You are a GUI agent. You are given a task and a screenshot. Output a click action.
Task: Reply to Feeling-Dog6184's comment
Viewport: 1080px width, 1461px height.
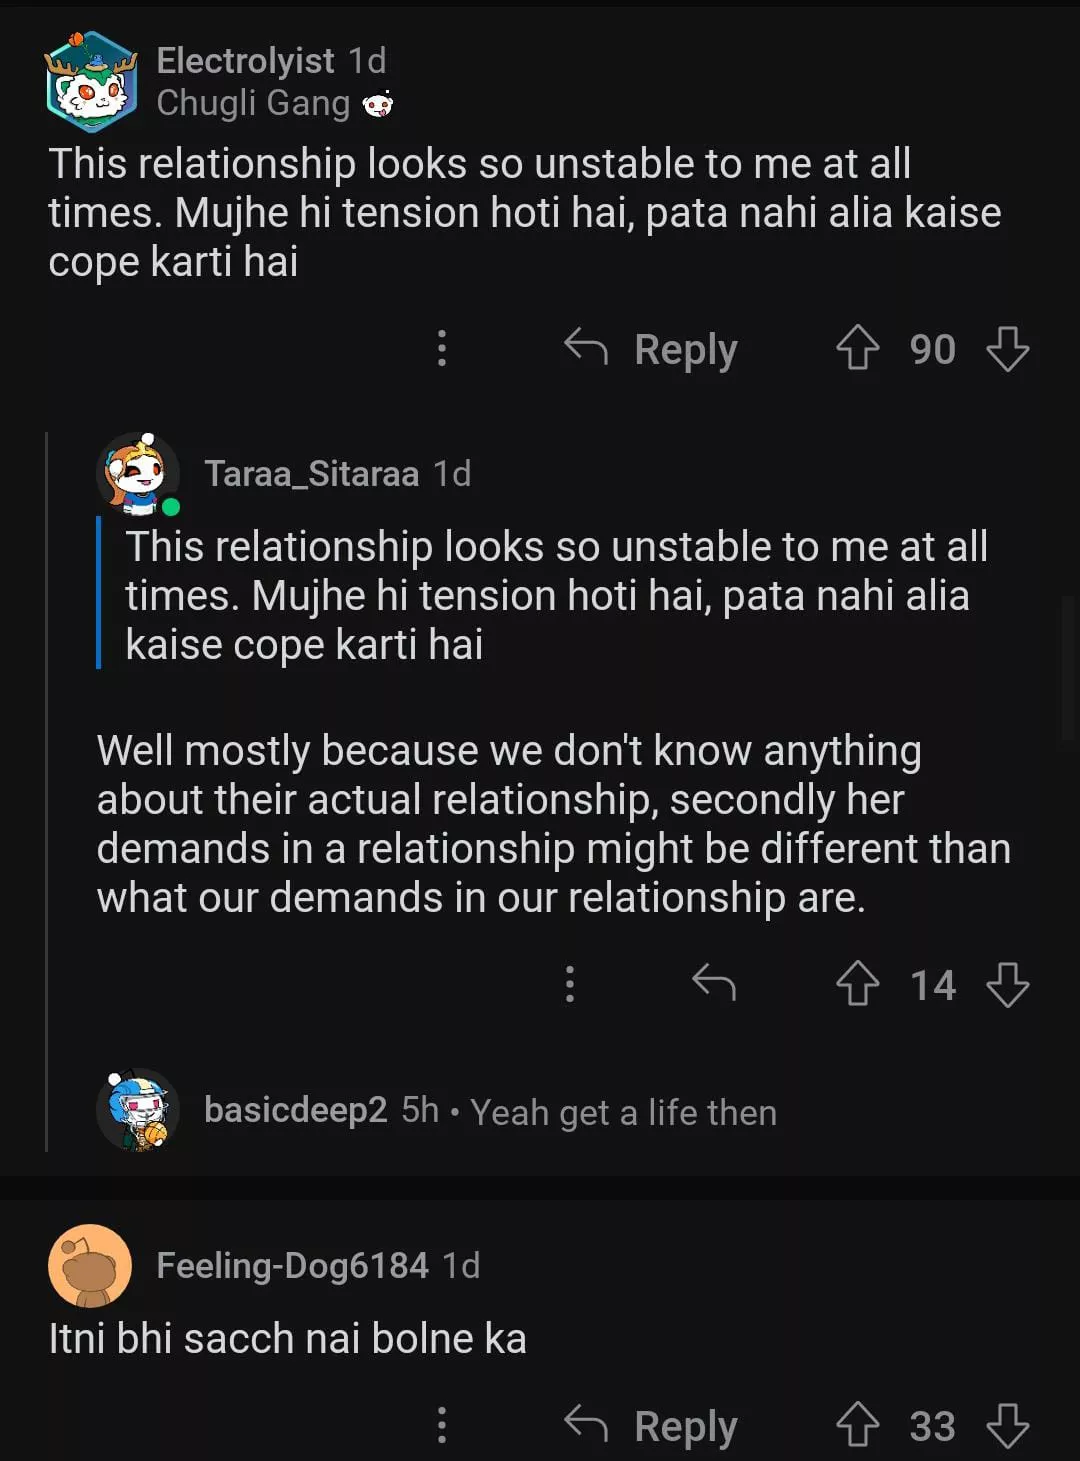(652, 1425)
